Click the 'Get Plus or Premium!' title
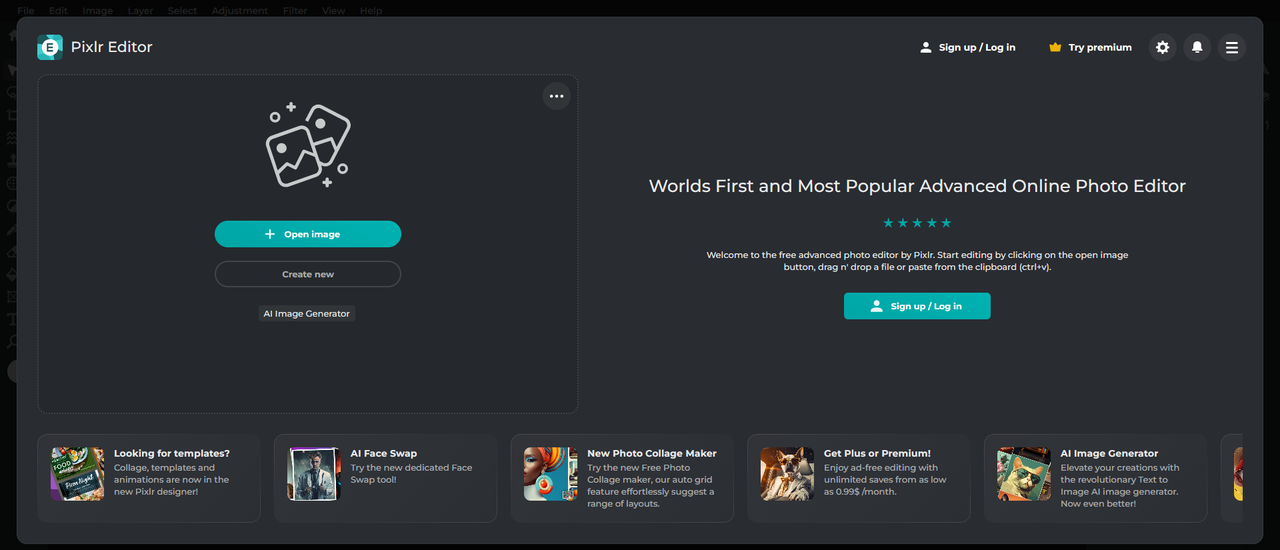This screenshot has width=1280, height=550. [x=877, y=453]
